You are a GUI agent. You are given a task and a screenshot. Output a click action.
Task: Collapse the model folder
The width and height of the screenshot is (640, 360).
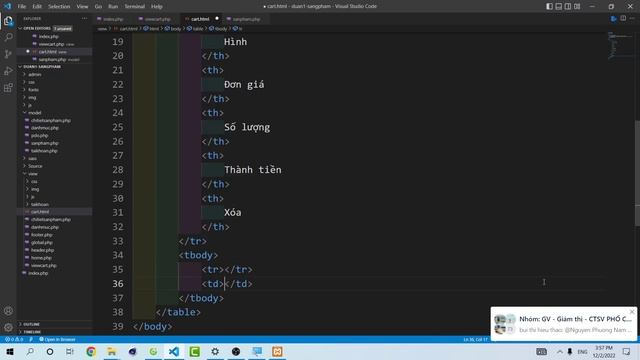click(x=34, y=113)
